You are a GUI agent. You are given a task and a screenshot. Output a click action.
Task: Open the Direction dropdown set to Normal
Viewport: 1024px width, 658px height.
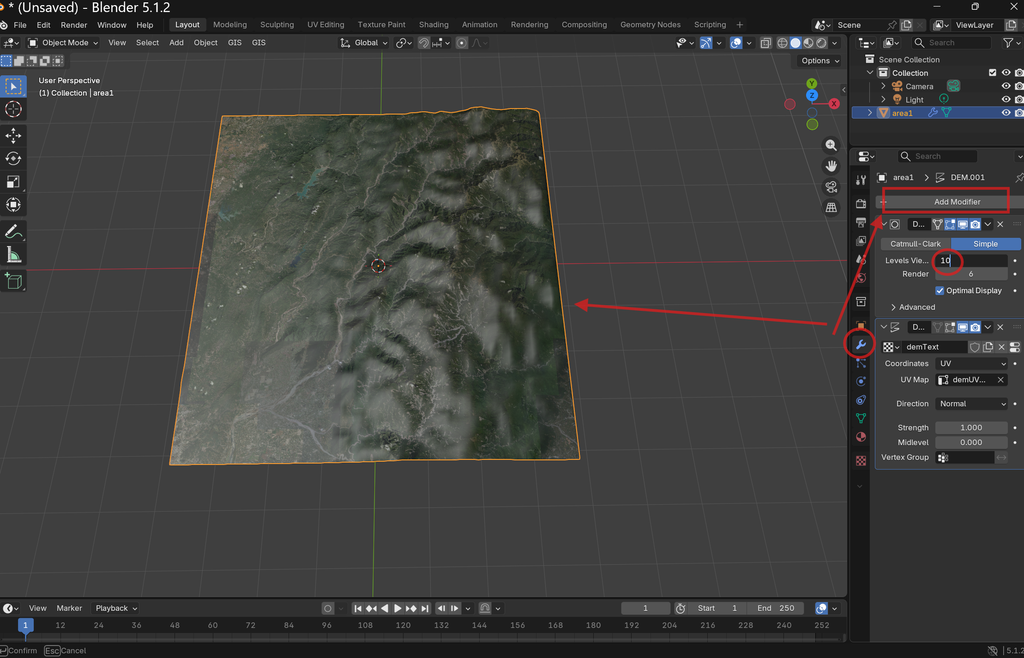point(972,403)
